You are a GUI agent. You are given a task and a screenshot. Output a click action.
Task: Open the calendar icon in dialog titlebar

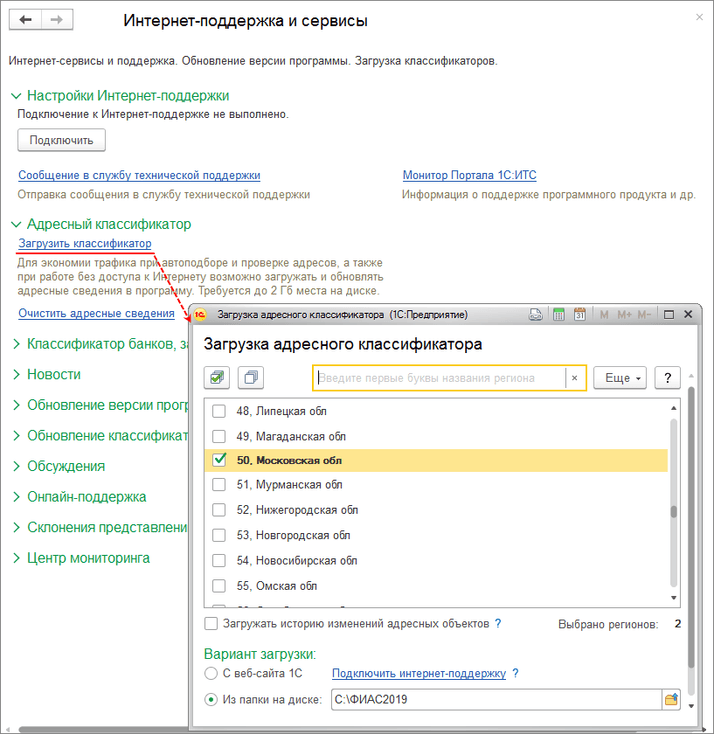click(580, 315)
